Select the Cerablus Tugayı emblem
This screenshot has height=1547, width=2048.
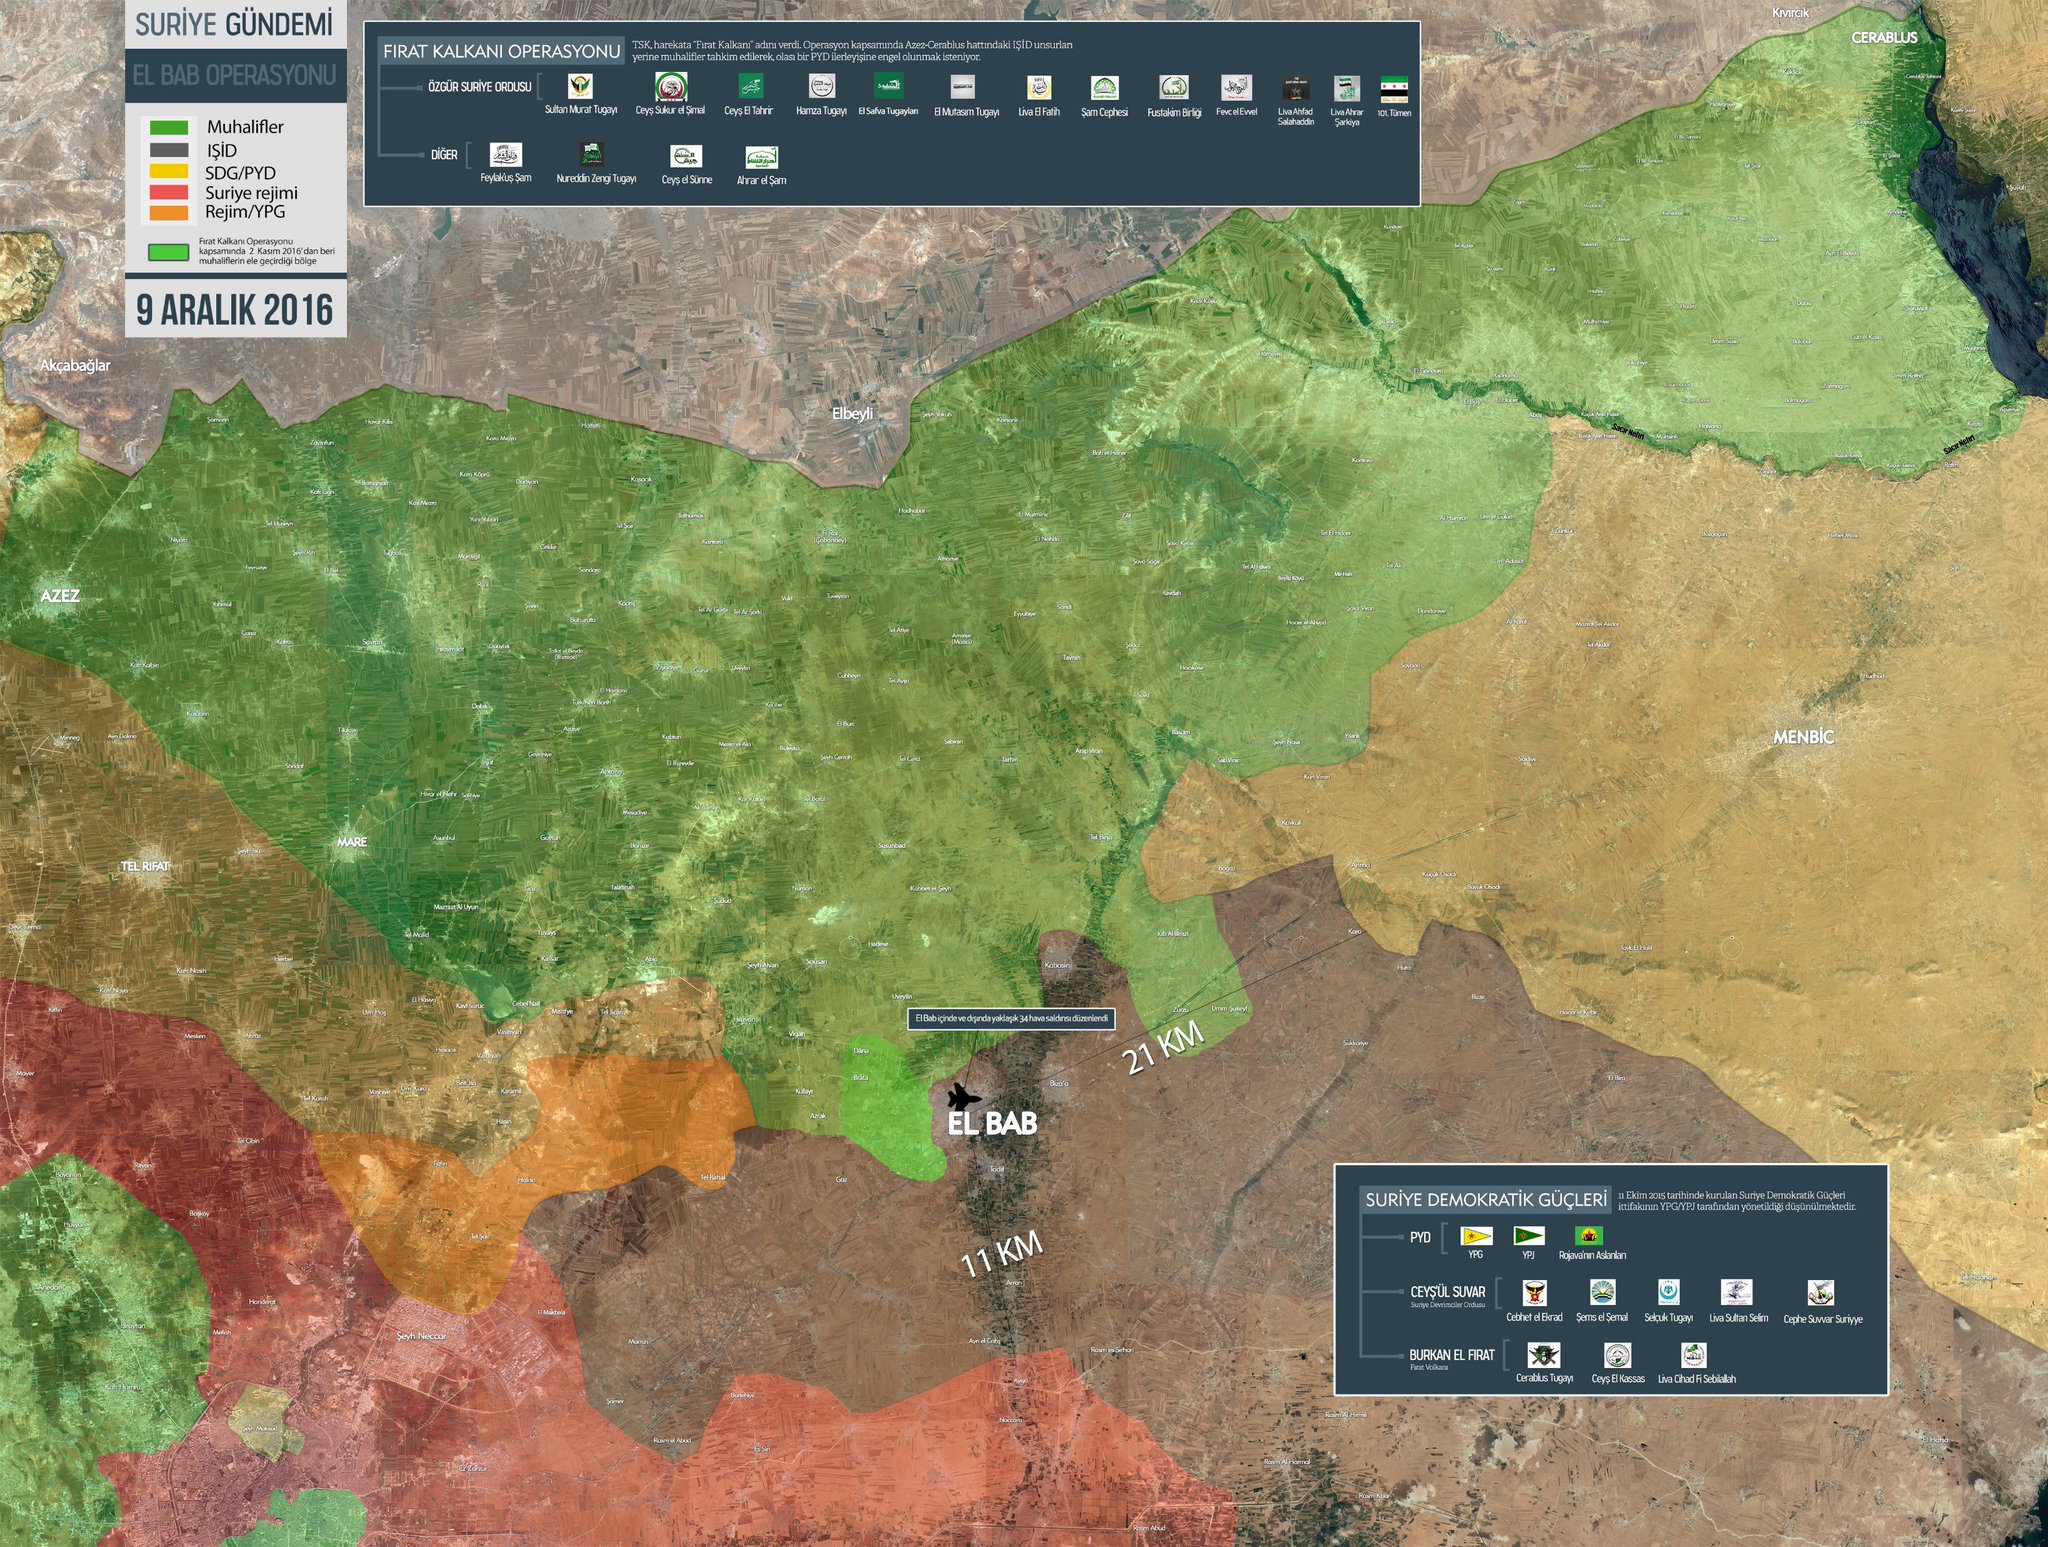[x=1544, y=1356]
